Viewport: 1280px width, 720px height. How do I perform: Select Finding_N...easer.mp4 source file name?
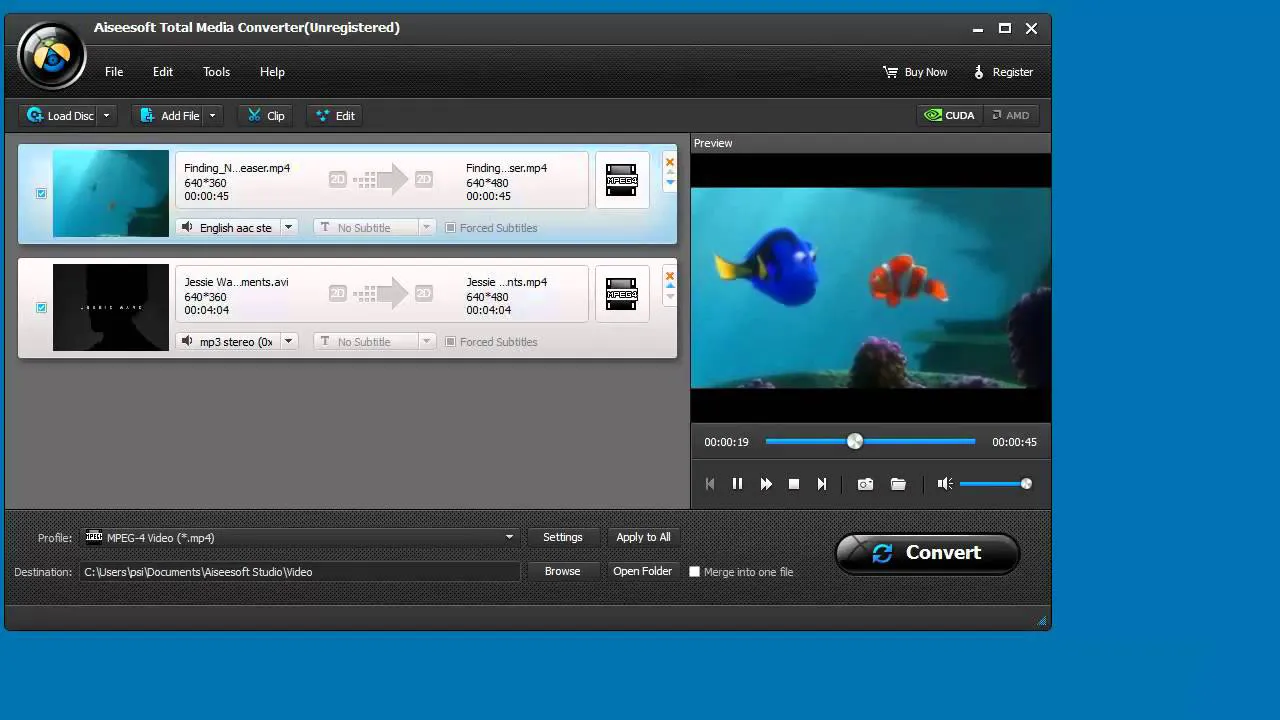[x=237, y=168]
